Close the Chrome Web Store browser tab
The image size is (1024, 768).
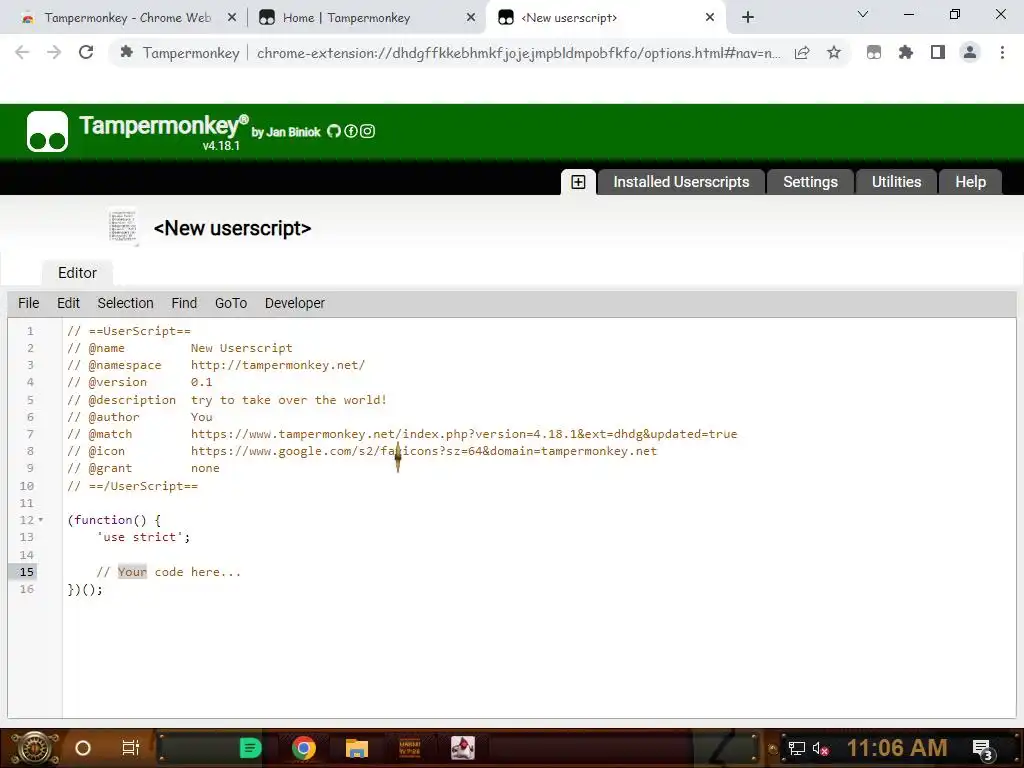coord(232,18)
